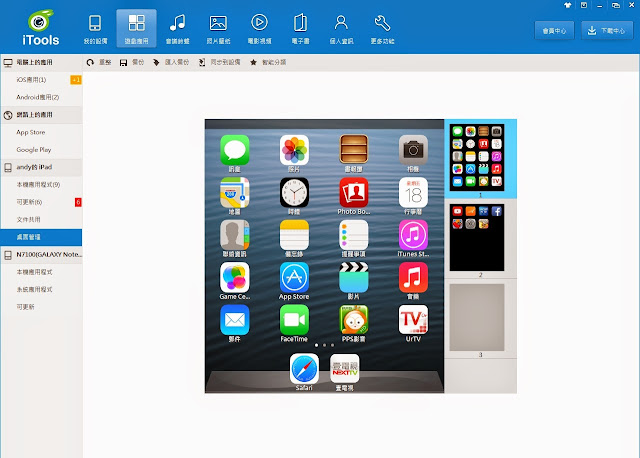Open the More tools wrench tab
The image size is (640, 458).
click(382, 29)
